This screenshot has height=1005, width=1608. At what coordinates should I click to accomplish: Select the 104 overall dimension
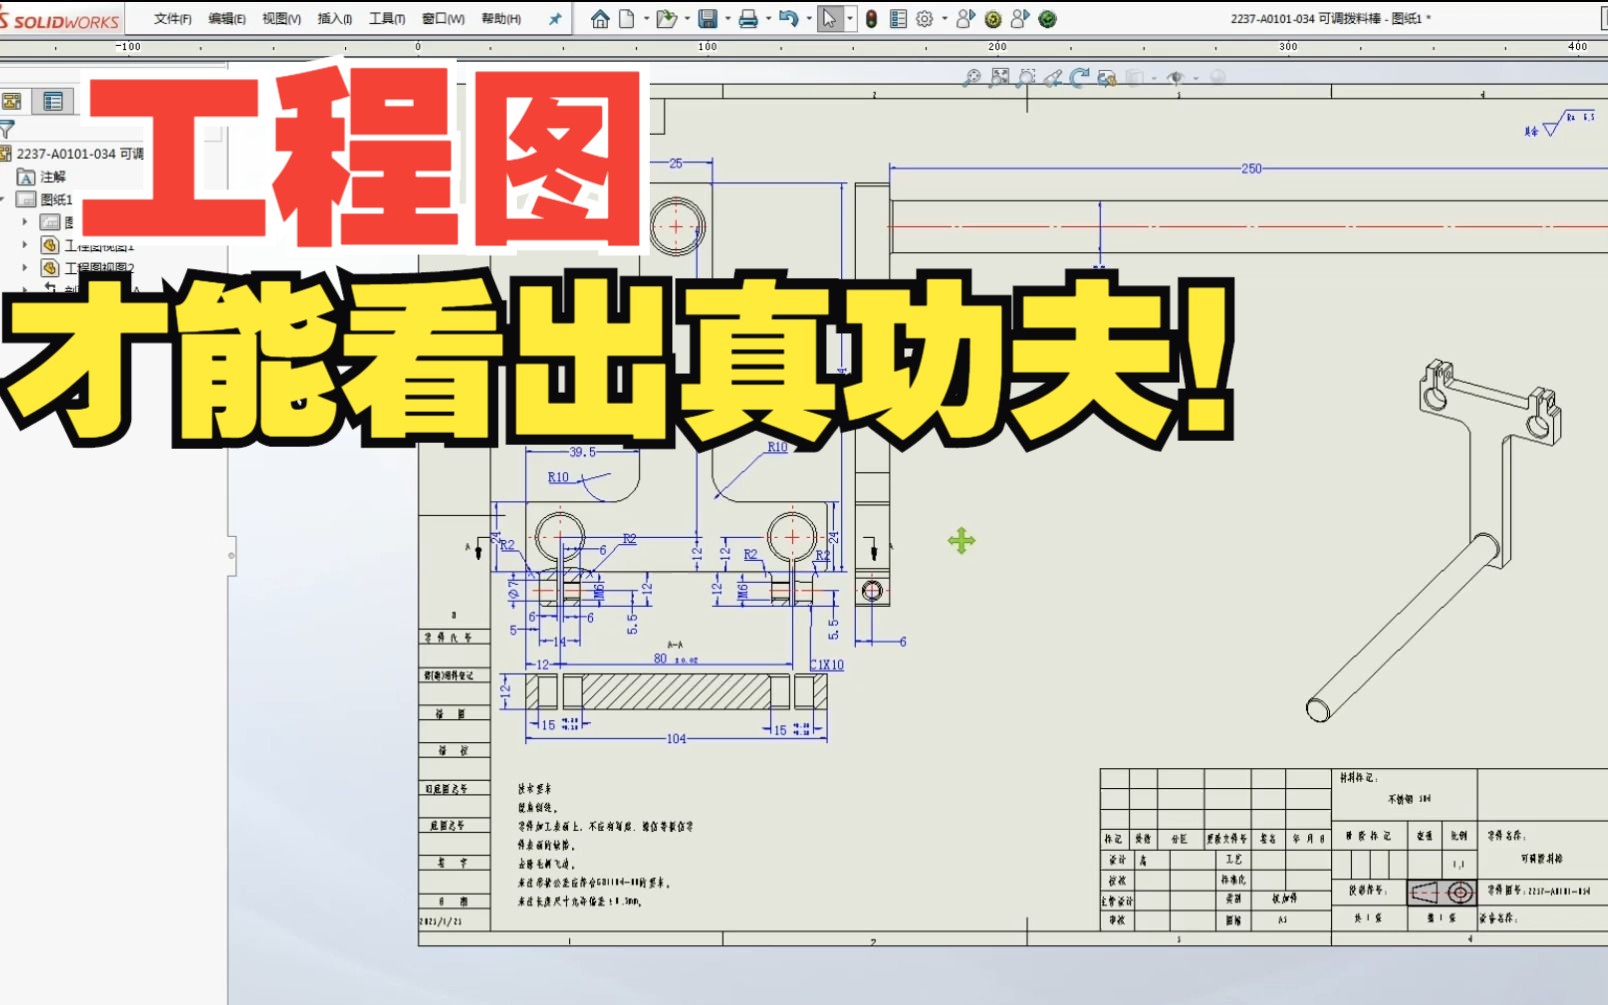click(676, 739)
